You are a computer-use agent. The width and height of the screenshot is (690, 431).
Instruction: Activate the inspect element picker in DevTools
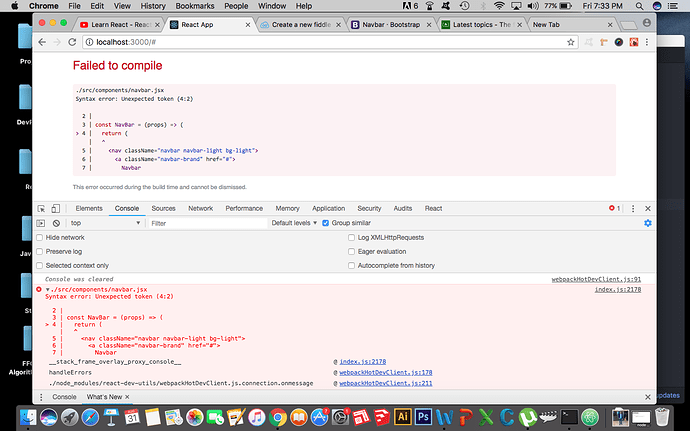pos(41,209)
